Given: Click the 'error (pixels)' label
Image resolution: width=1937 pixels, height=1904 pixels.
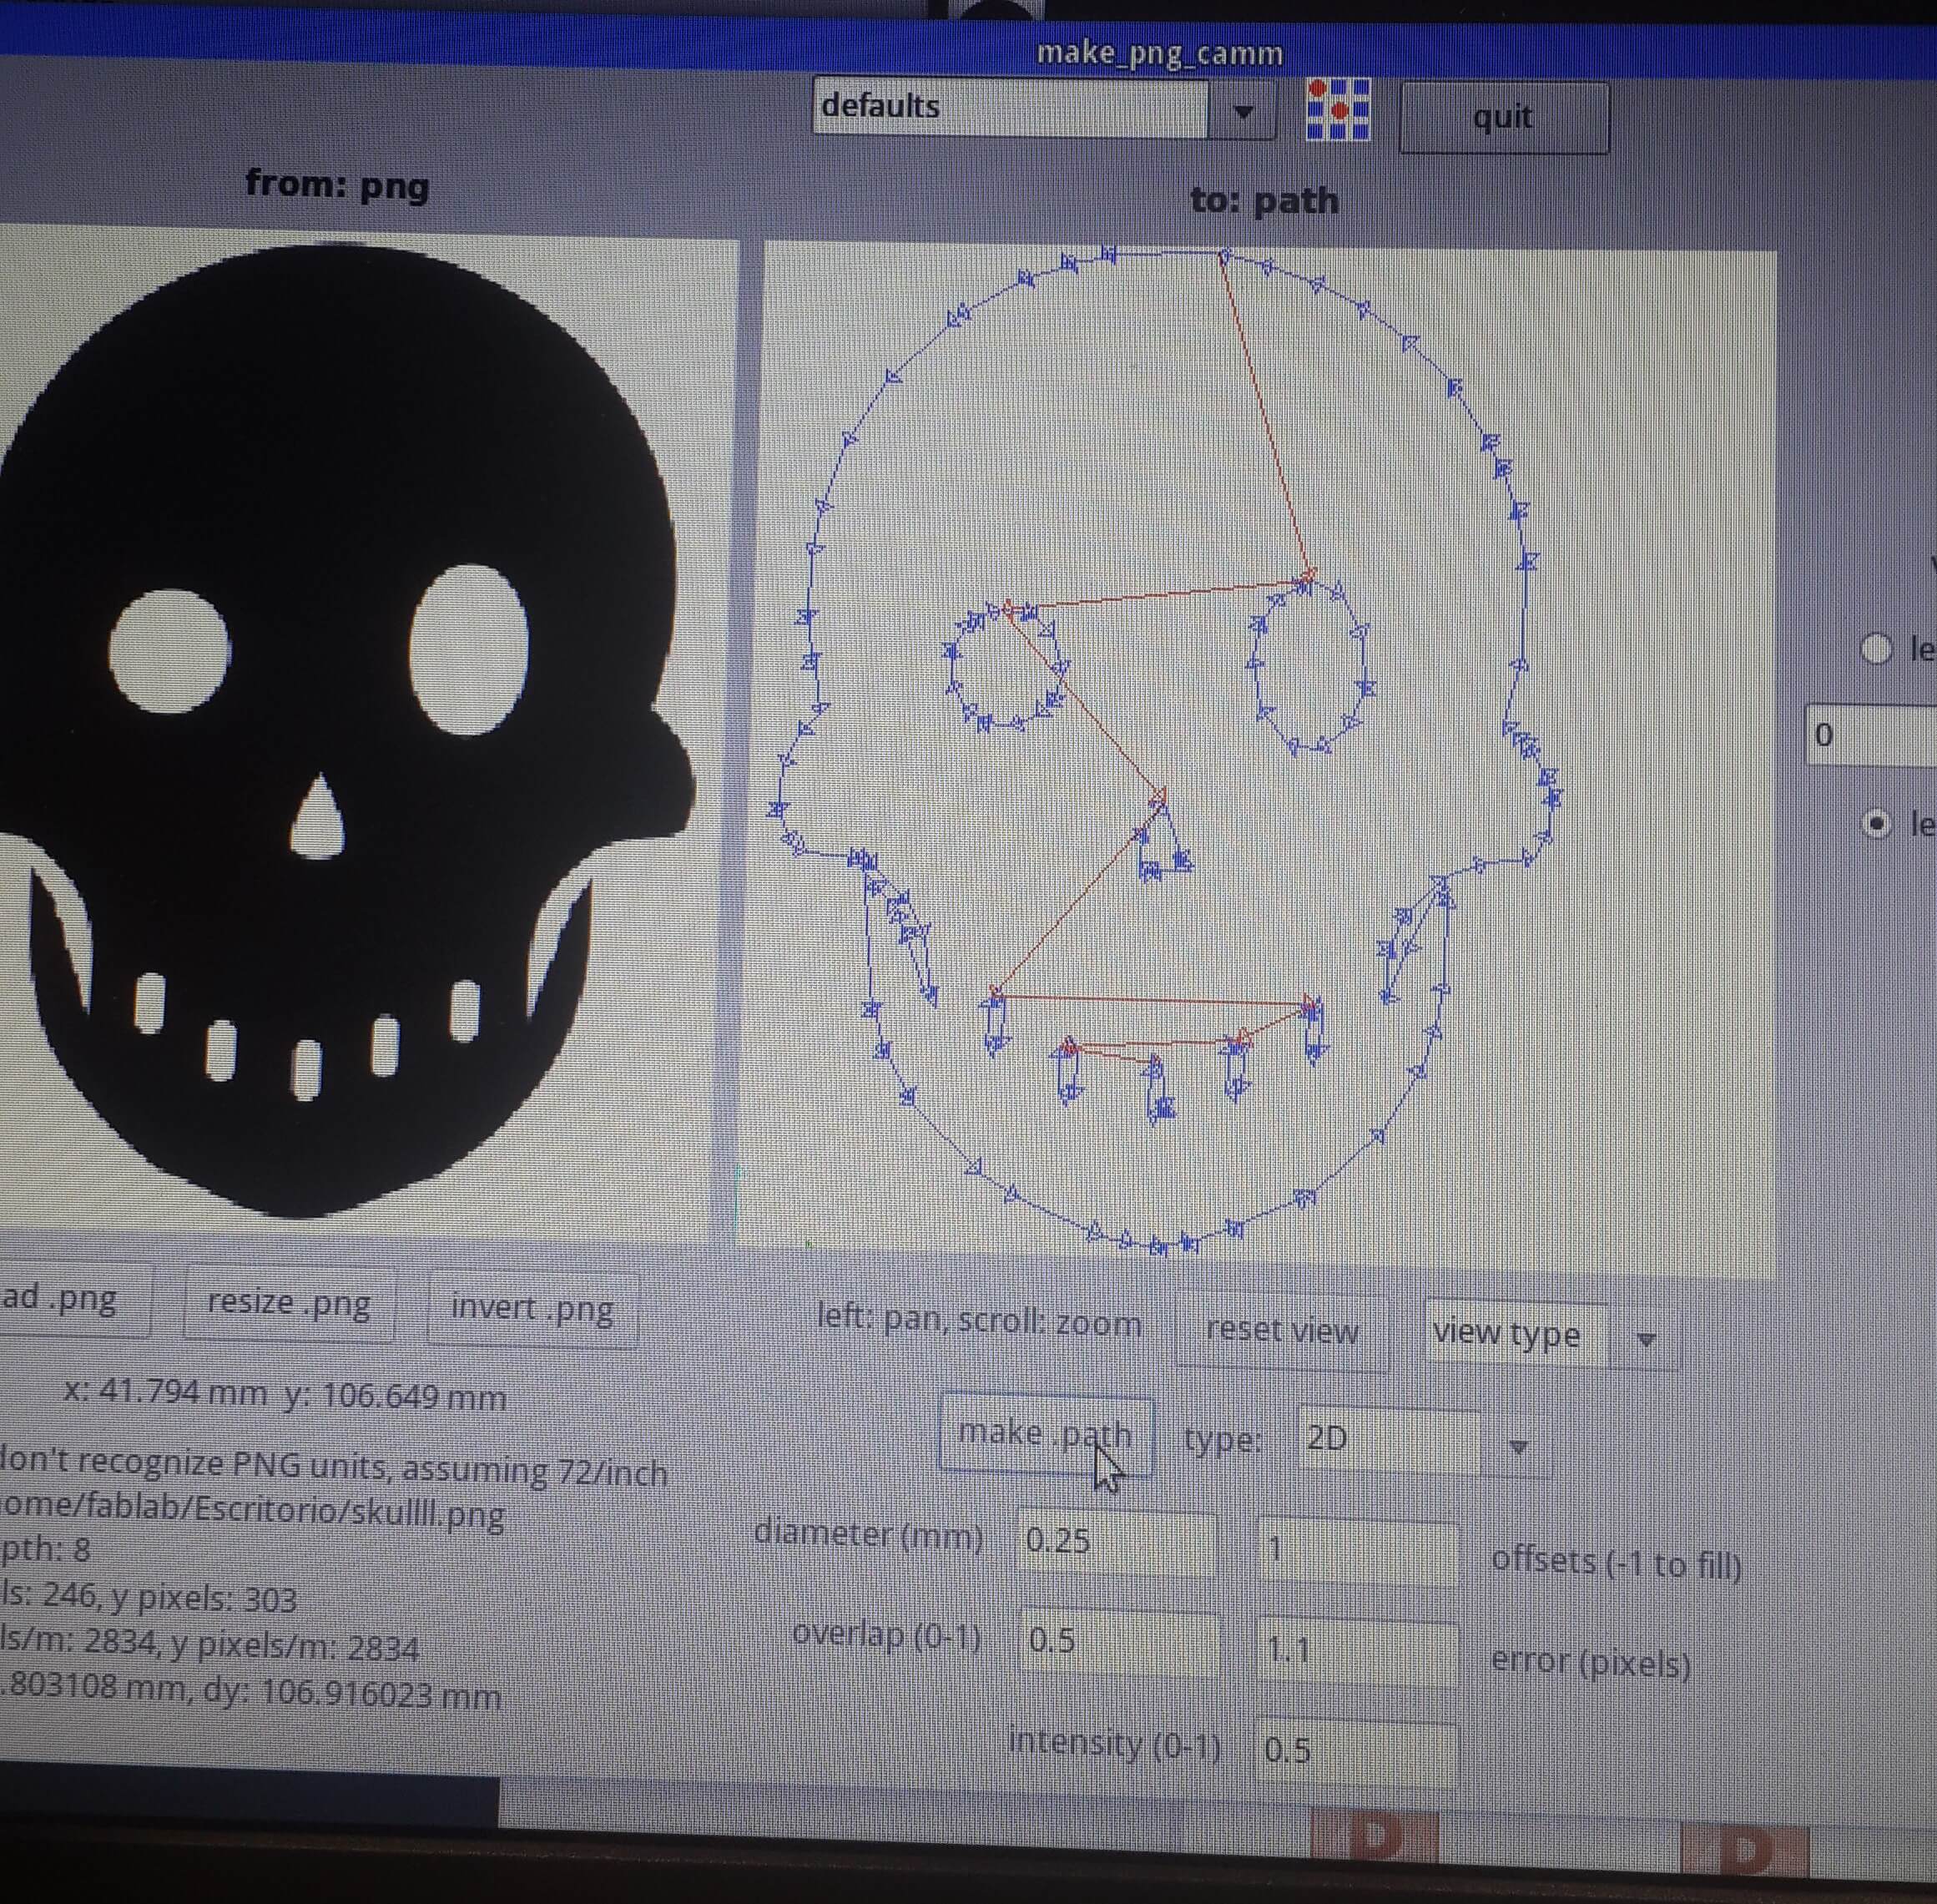Looking at the screenshot, I should coord(1590,1662).
